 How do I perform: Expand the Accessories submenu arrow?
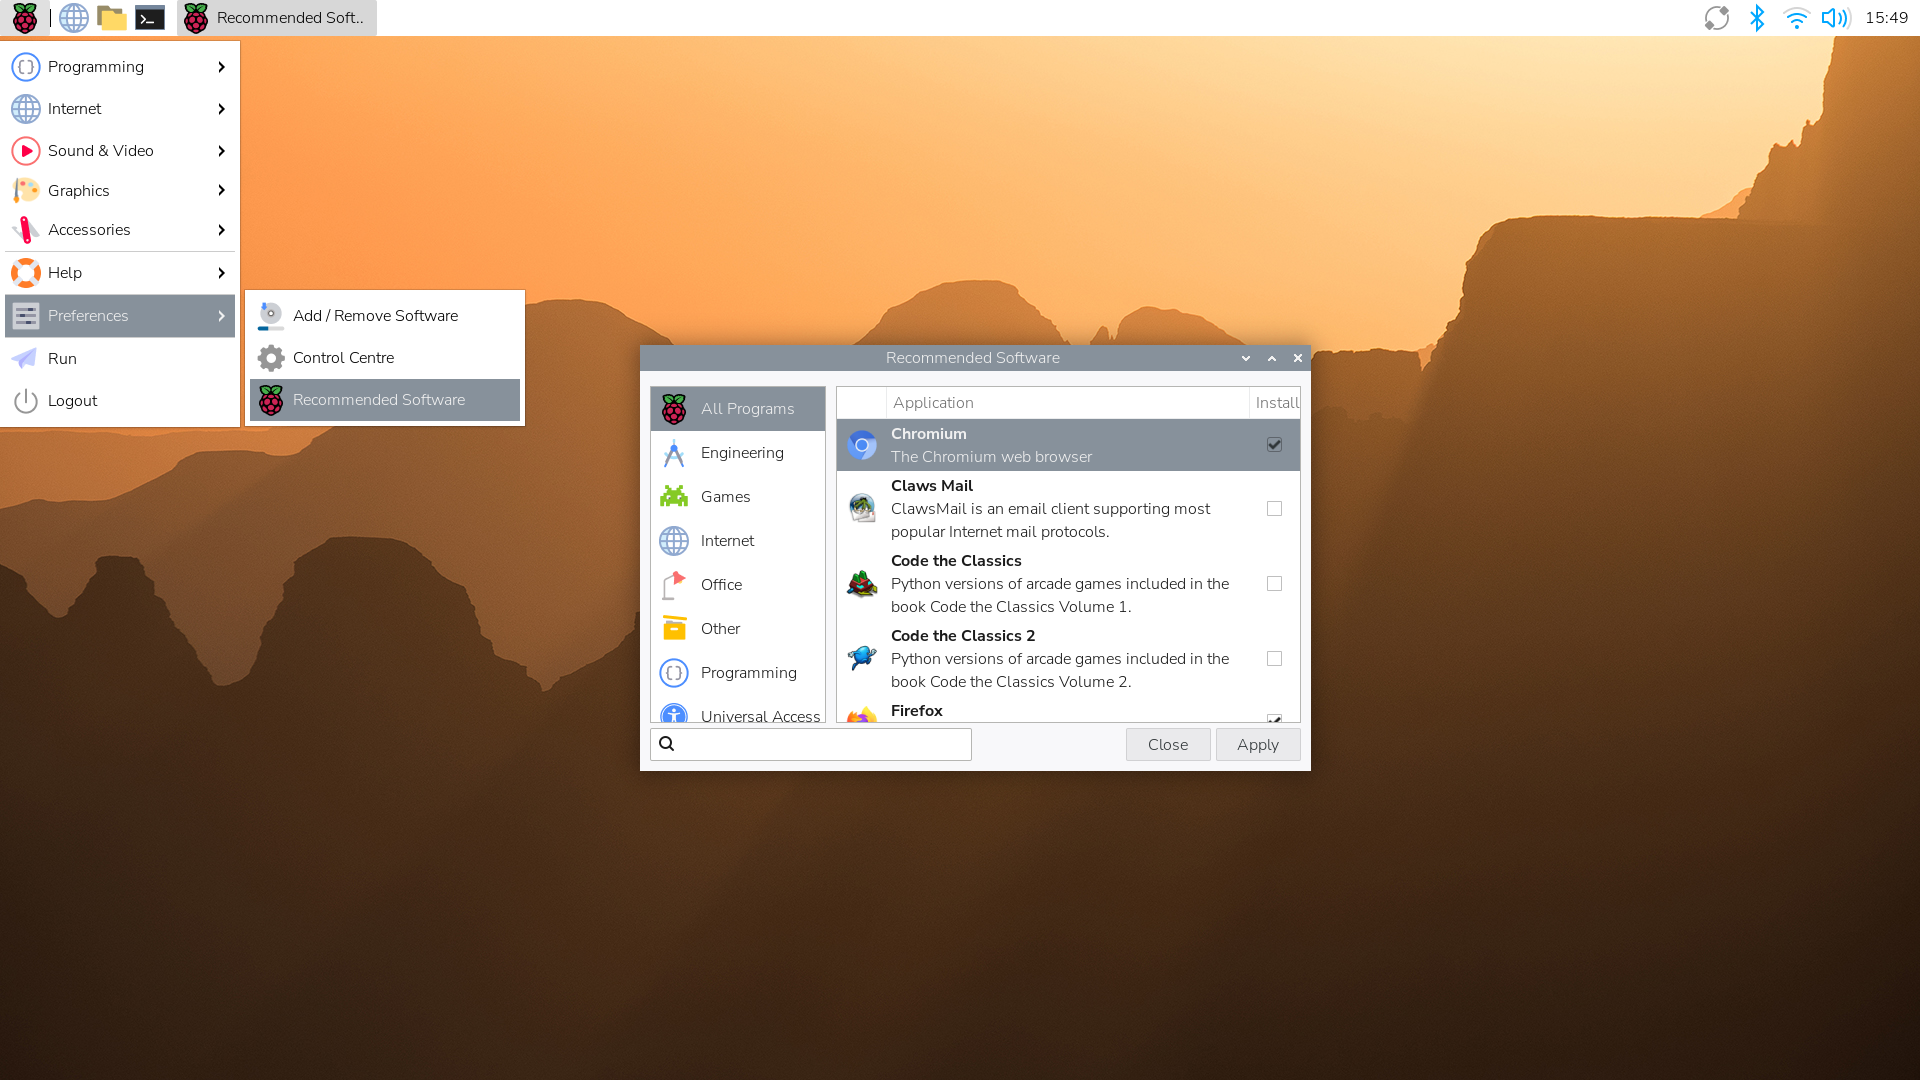pos(221,230)
